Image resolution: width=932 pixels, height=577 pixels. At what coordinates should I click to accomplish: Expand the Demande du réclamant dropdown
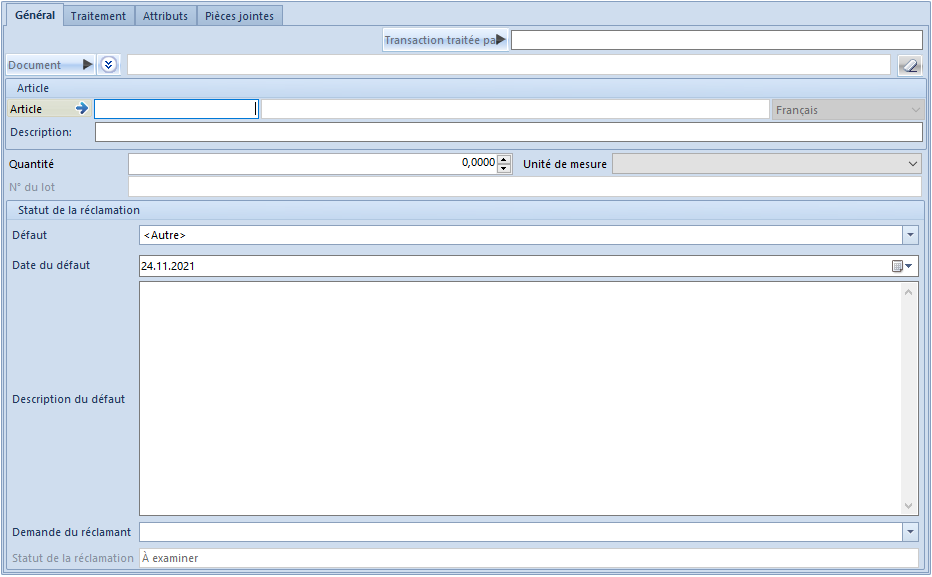910,532
